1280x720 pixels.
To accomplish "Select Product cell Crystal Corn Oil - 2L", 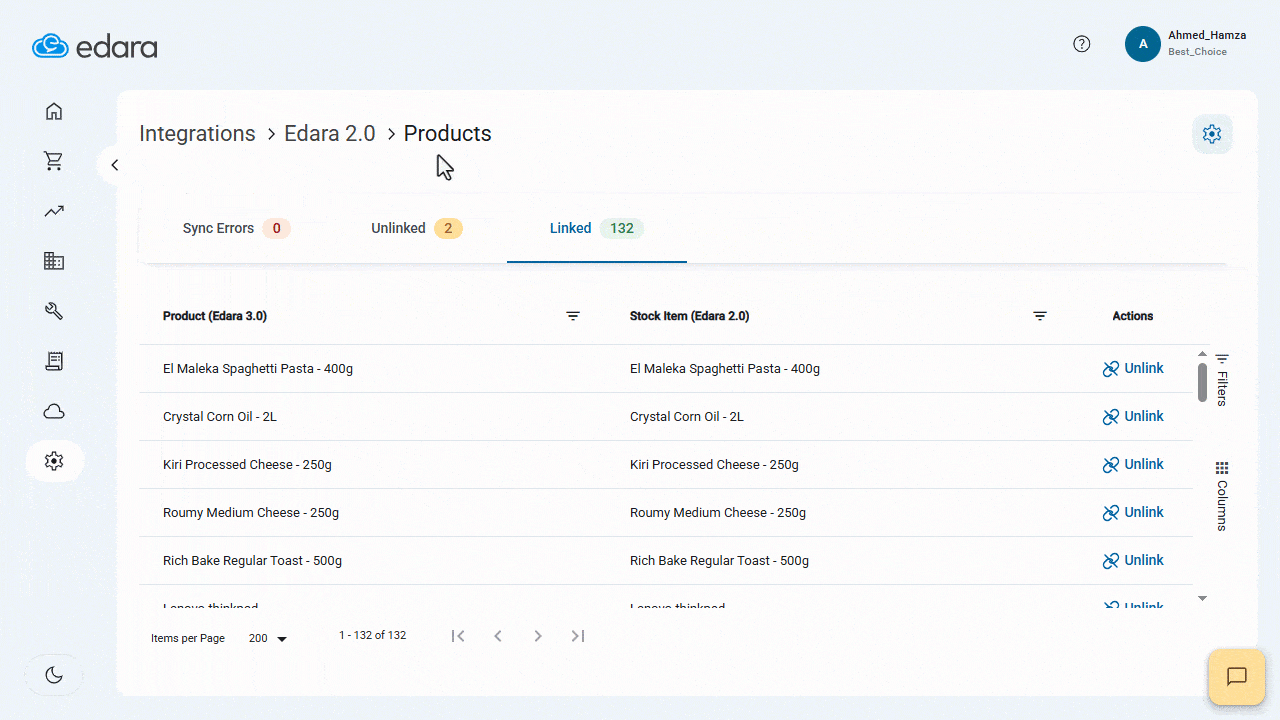I will 220,417.
